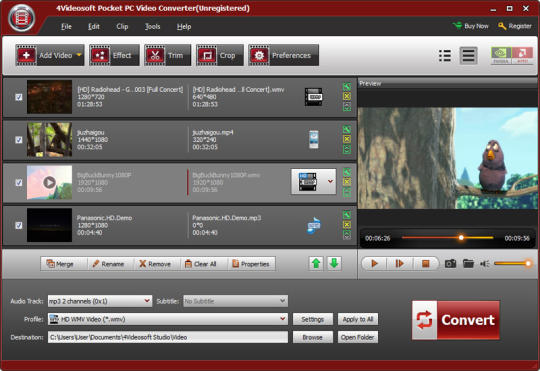Image resolution: width=540 pixels, height=371 pixels.
Task: Click the profile Settings button
Action: pos(313,319)
